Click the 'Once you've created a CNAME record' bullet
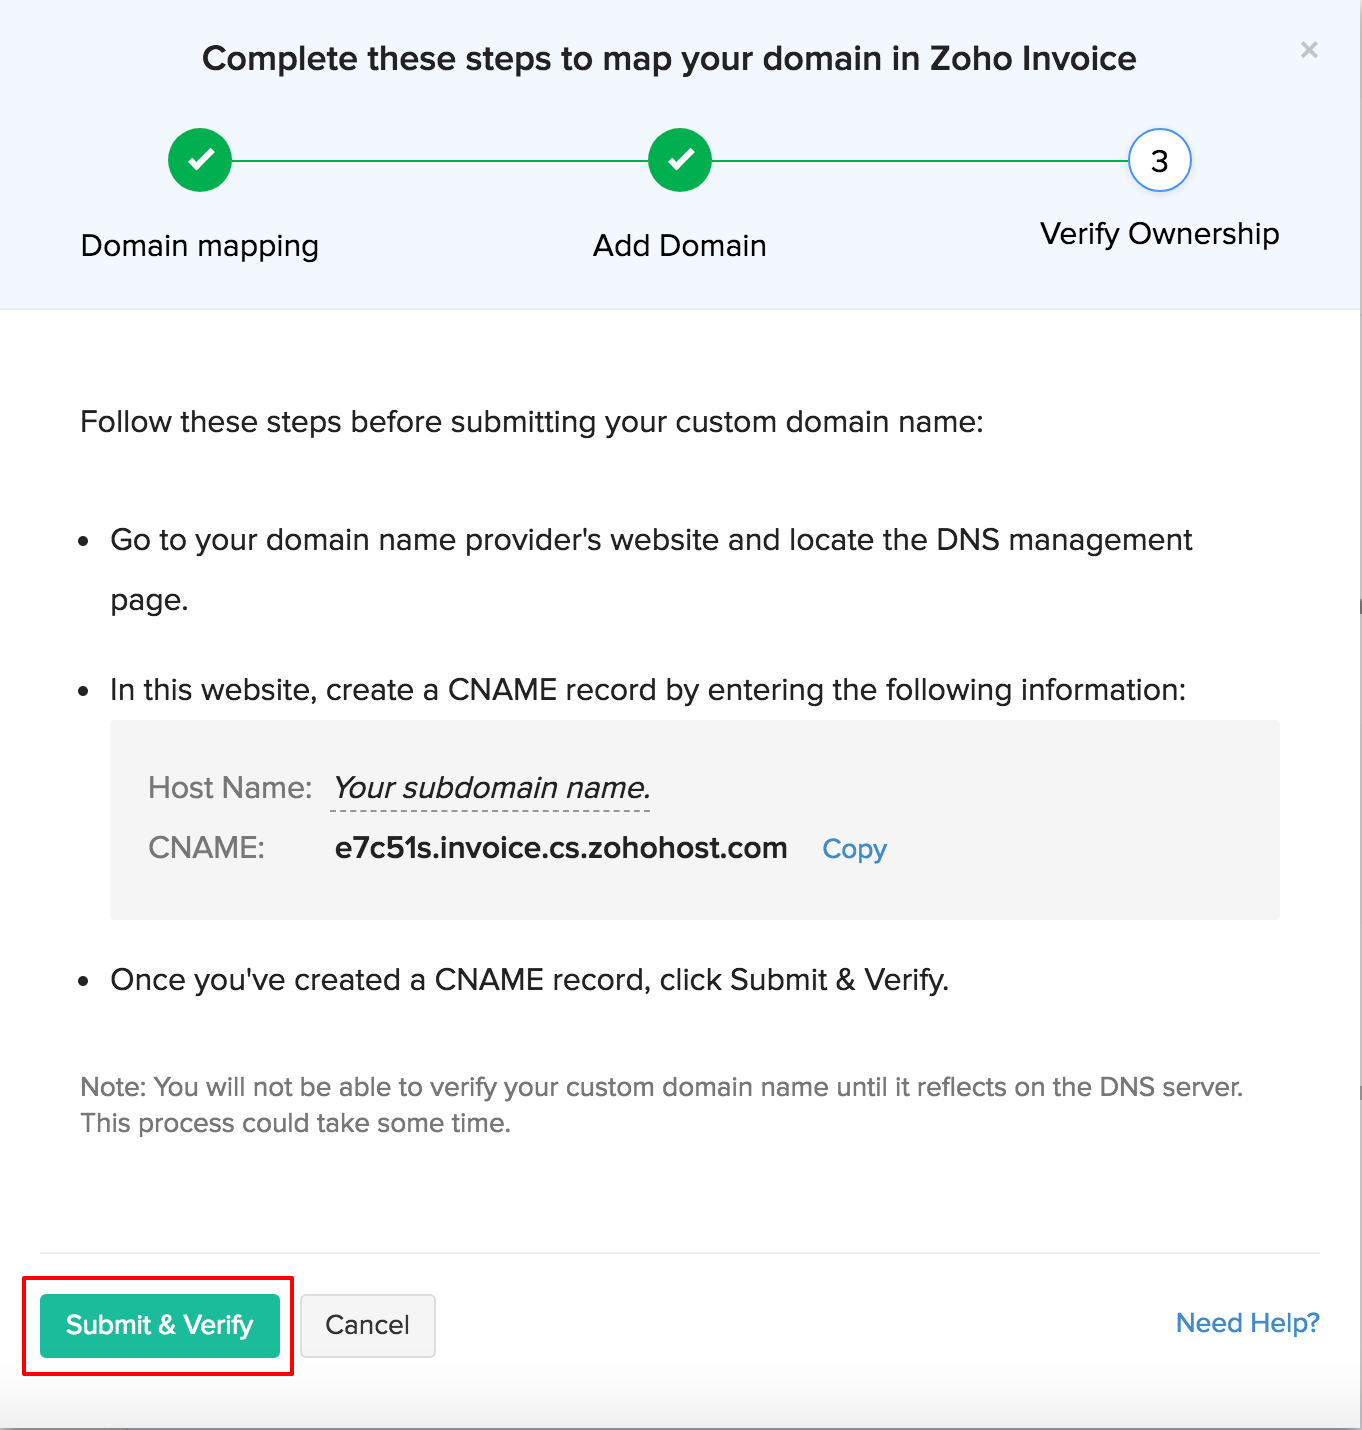 (x=529, y=980)
